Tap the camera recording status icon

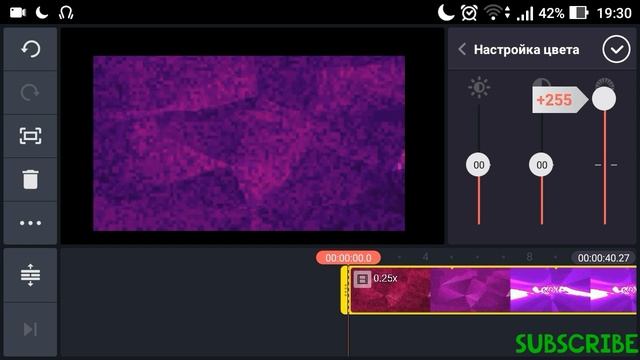18,13
